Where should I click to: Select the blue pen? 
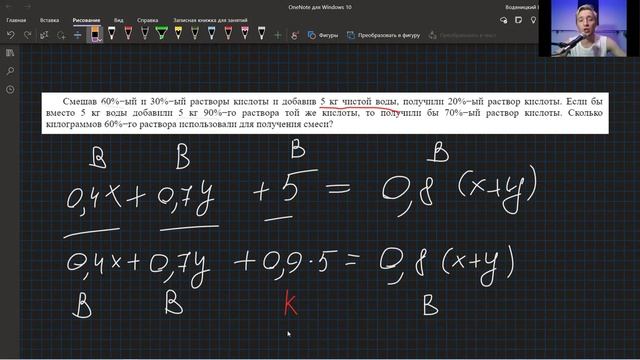(211, 33)
